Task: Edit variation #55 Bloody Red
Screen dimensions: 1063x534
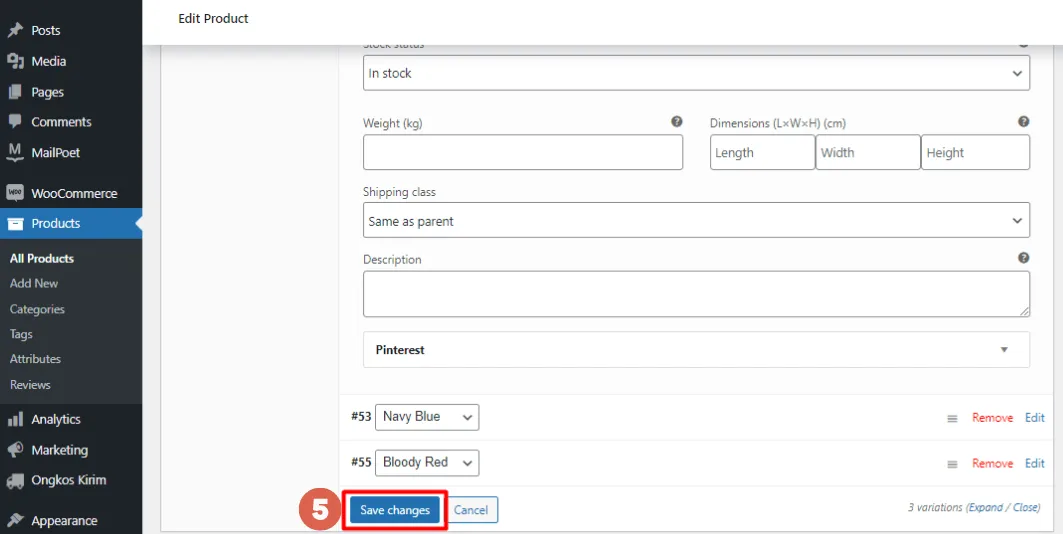Action: point(1035,464)
